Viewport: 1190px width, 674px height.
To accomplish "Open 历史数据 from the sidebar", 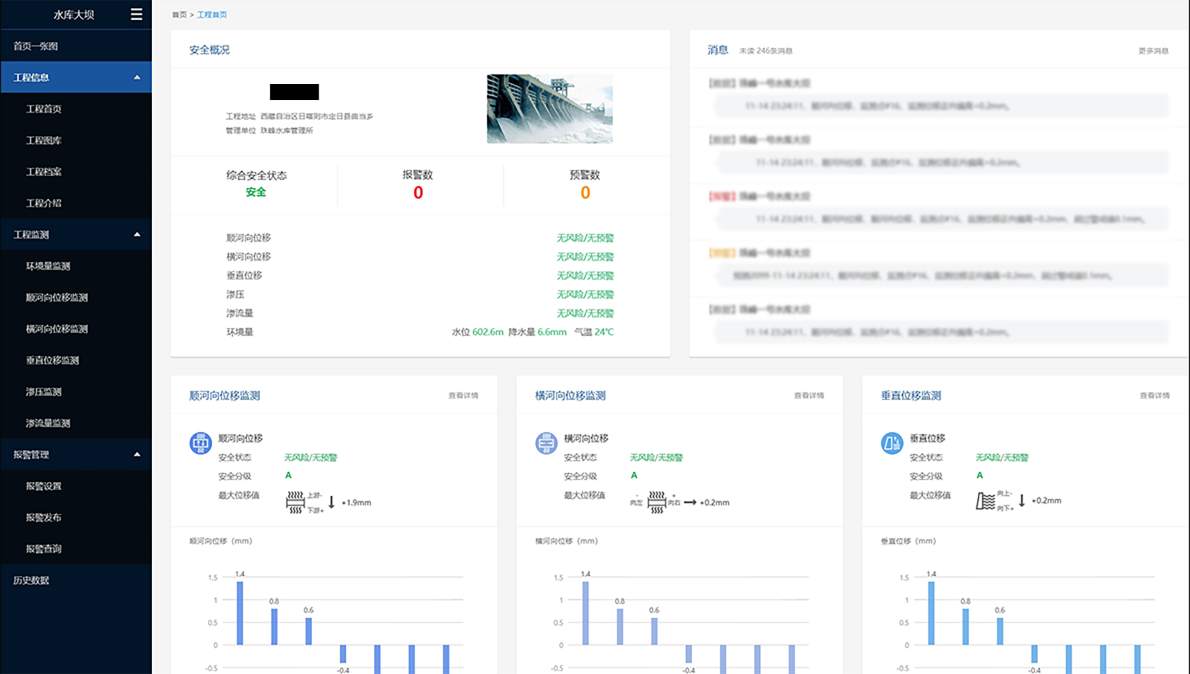I will [31, 580].
